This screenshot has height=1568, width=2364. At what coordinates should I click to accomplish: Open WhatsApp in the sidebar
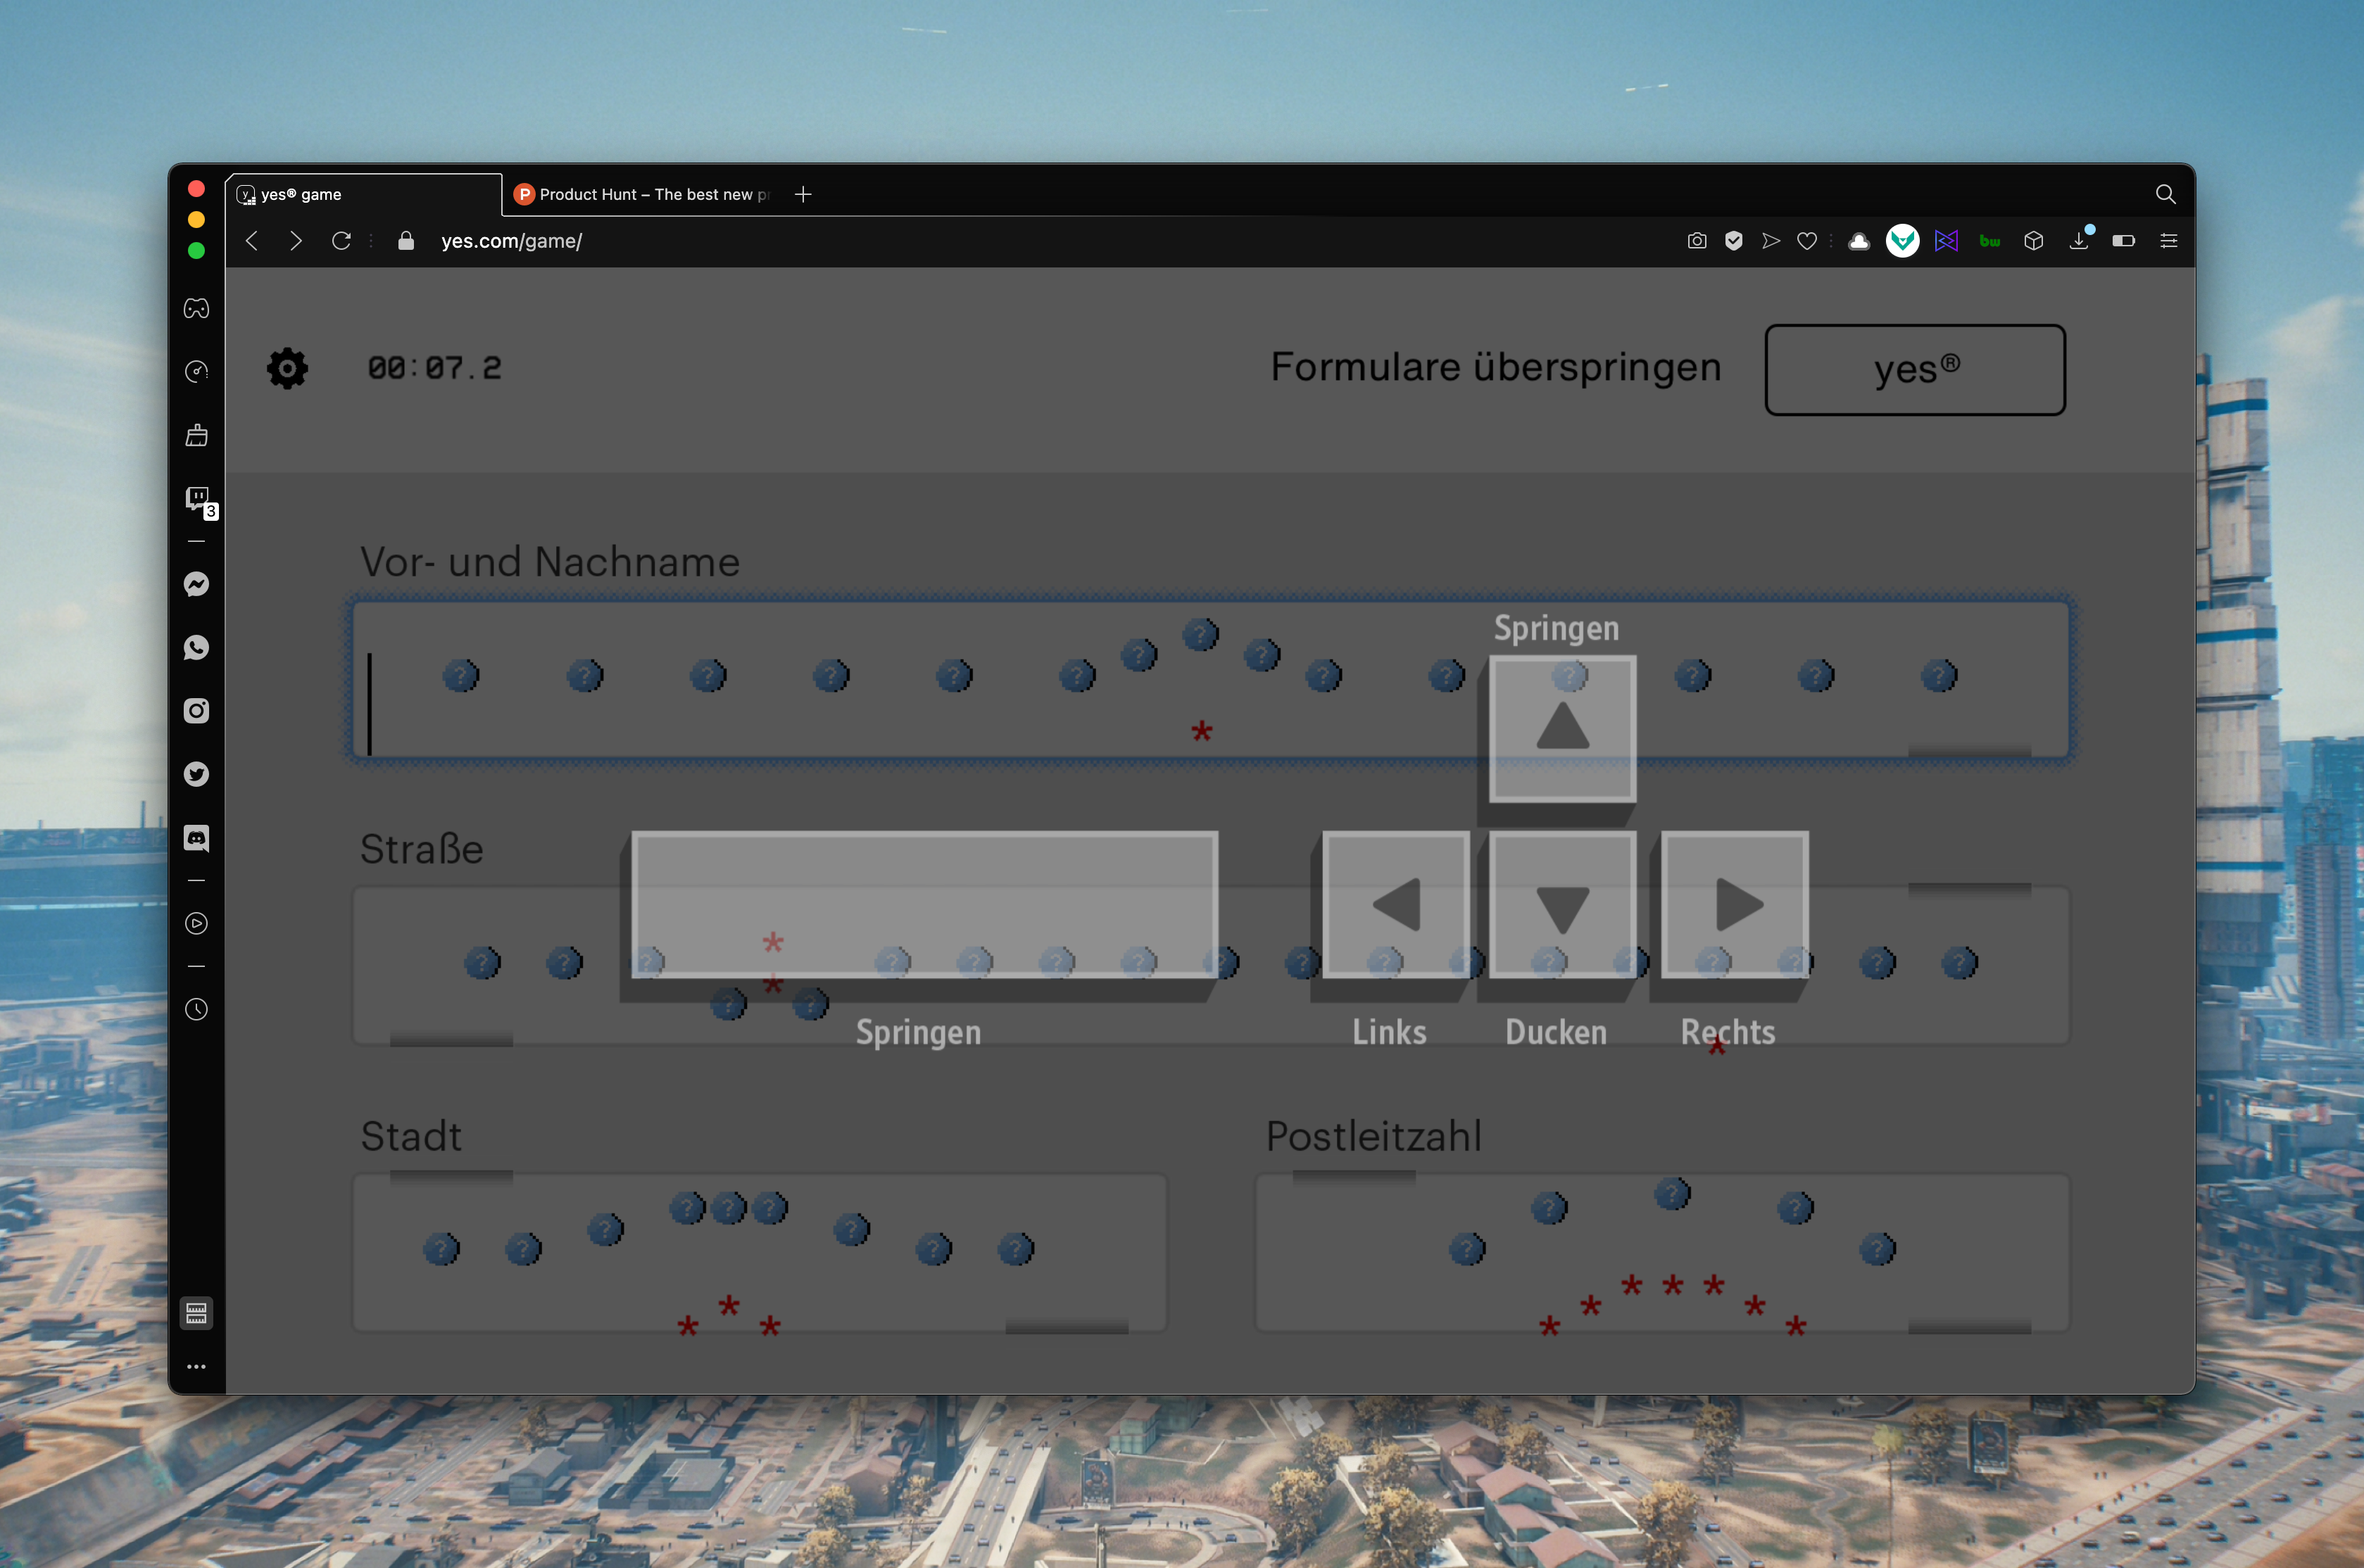[196, 647]
